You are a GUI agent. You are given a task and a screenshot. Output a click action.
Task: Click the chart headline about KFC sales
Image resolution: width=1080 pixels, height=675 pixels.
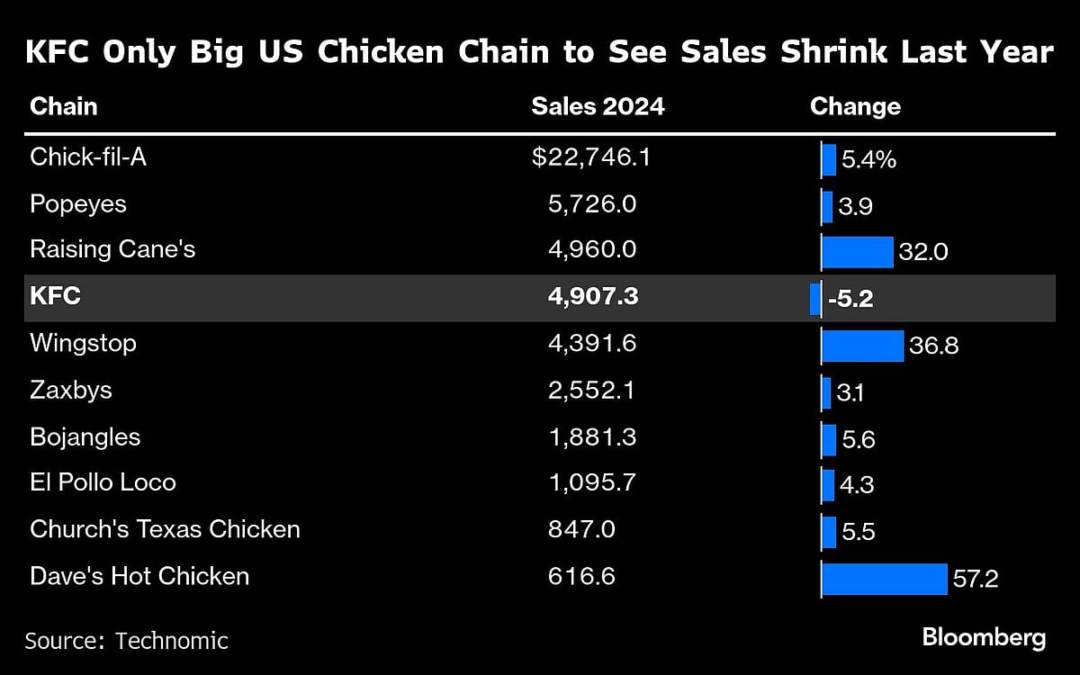539,53
